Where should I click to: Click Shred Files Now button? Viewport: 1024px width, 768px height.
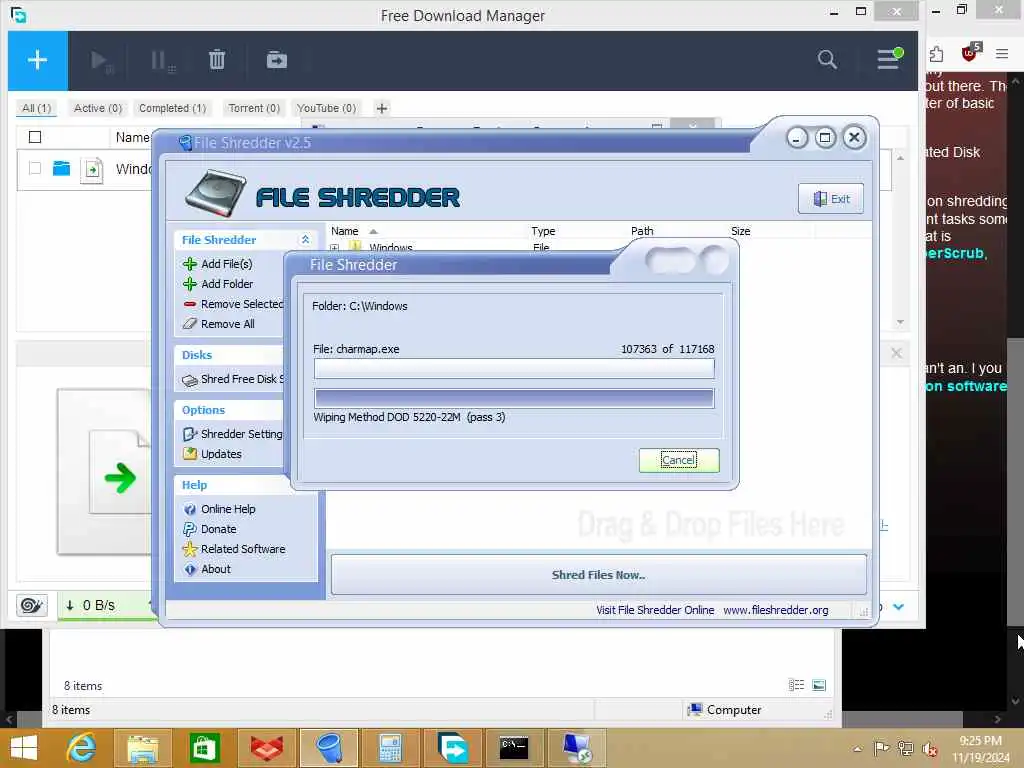point(599,575)
